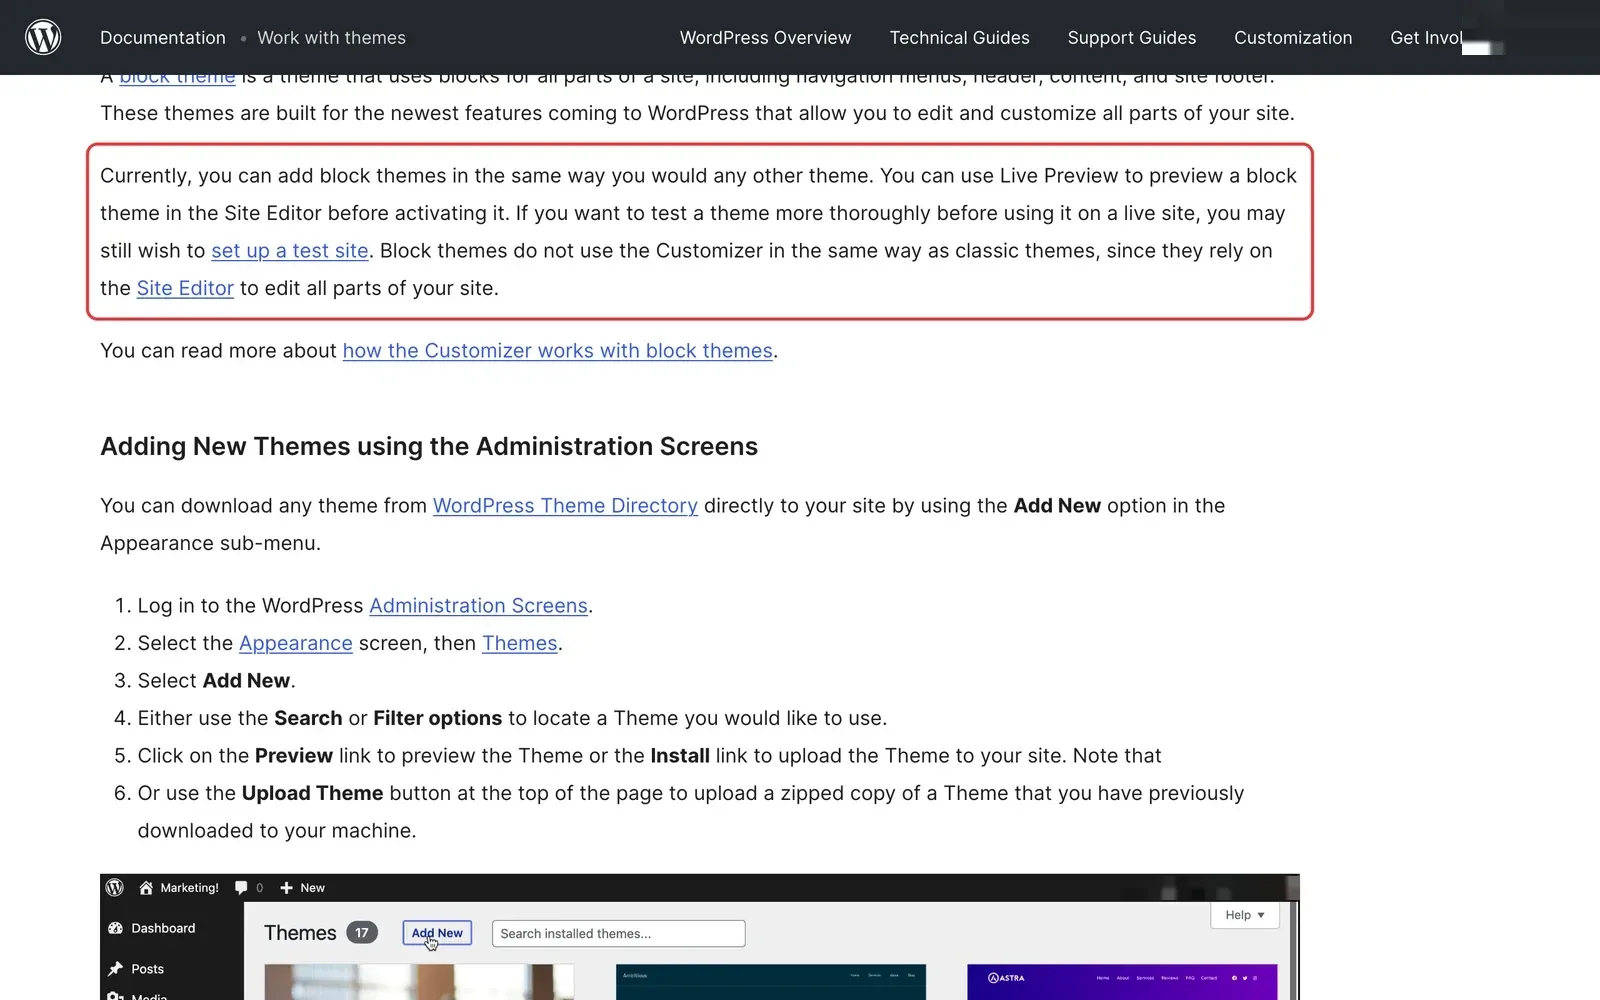This screenshot has height=1000, width=1600.
Task: Follow the Appearance link in step 2
Action: (x=296, y=643)
